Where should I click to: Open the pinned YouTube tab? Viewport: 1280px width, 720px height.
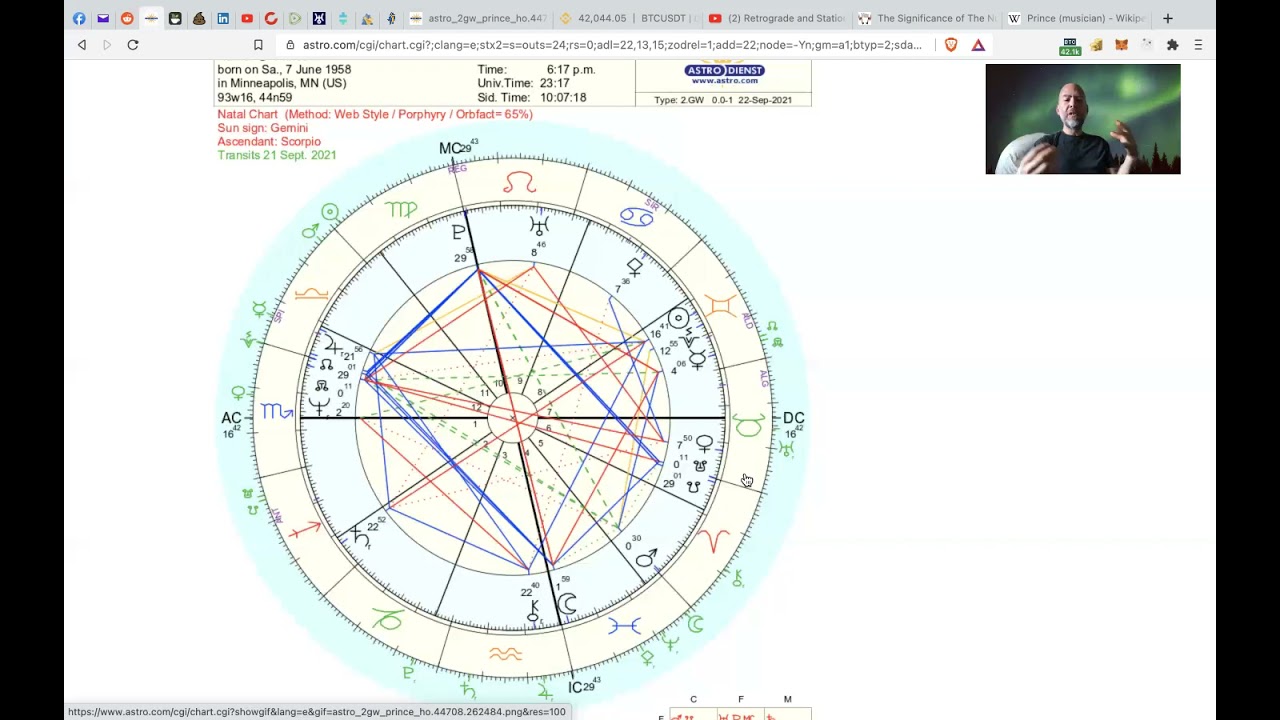[x=247, y=18]
